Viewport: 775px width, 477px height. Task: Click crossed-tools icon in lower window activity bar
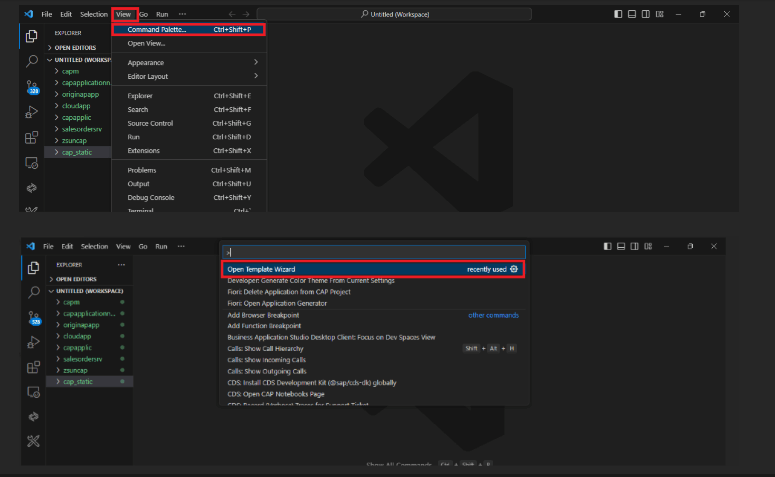(x=34, y=441)
